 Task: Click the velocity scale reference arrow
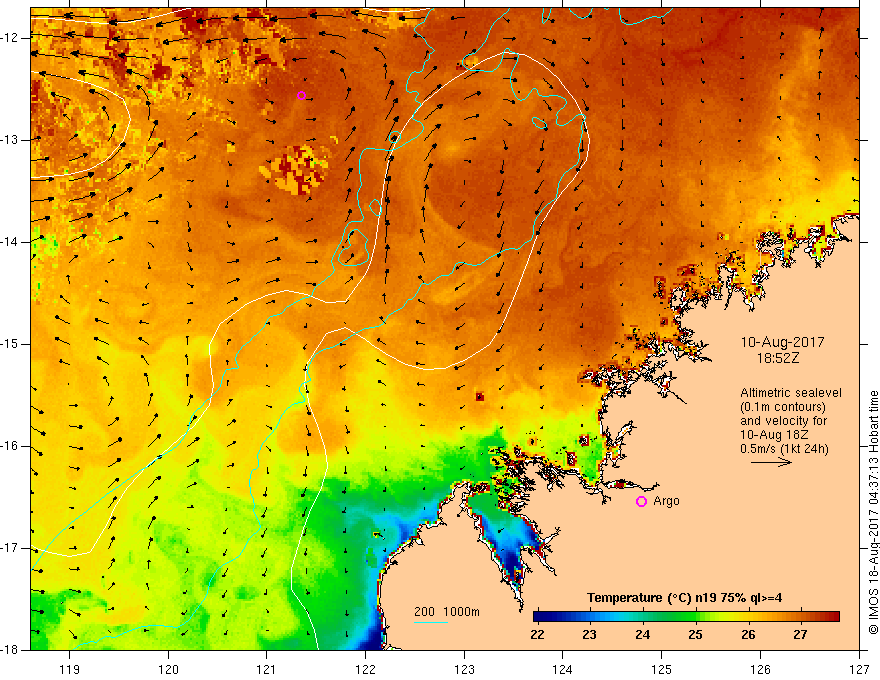click(x=771, y=462)
